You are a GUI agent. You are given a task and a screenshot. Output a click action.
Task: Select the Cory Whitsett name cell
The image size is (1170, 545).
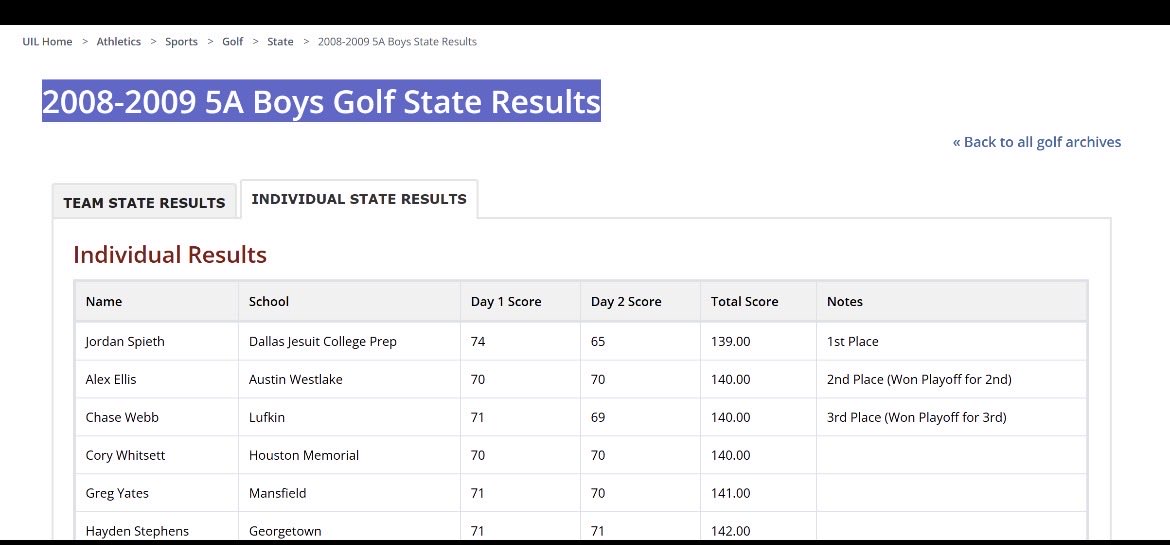157,455
